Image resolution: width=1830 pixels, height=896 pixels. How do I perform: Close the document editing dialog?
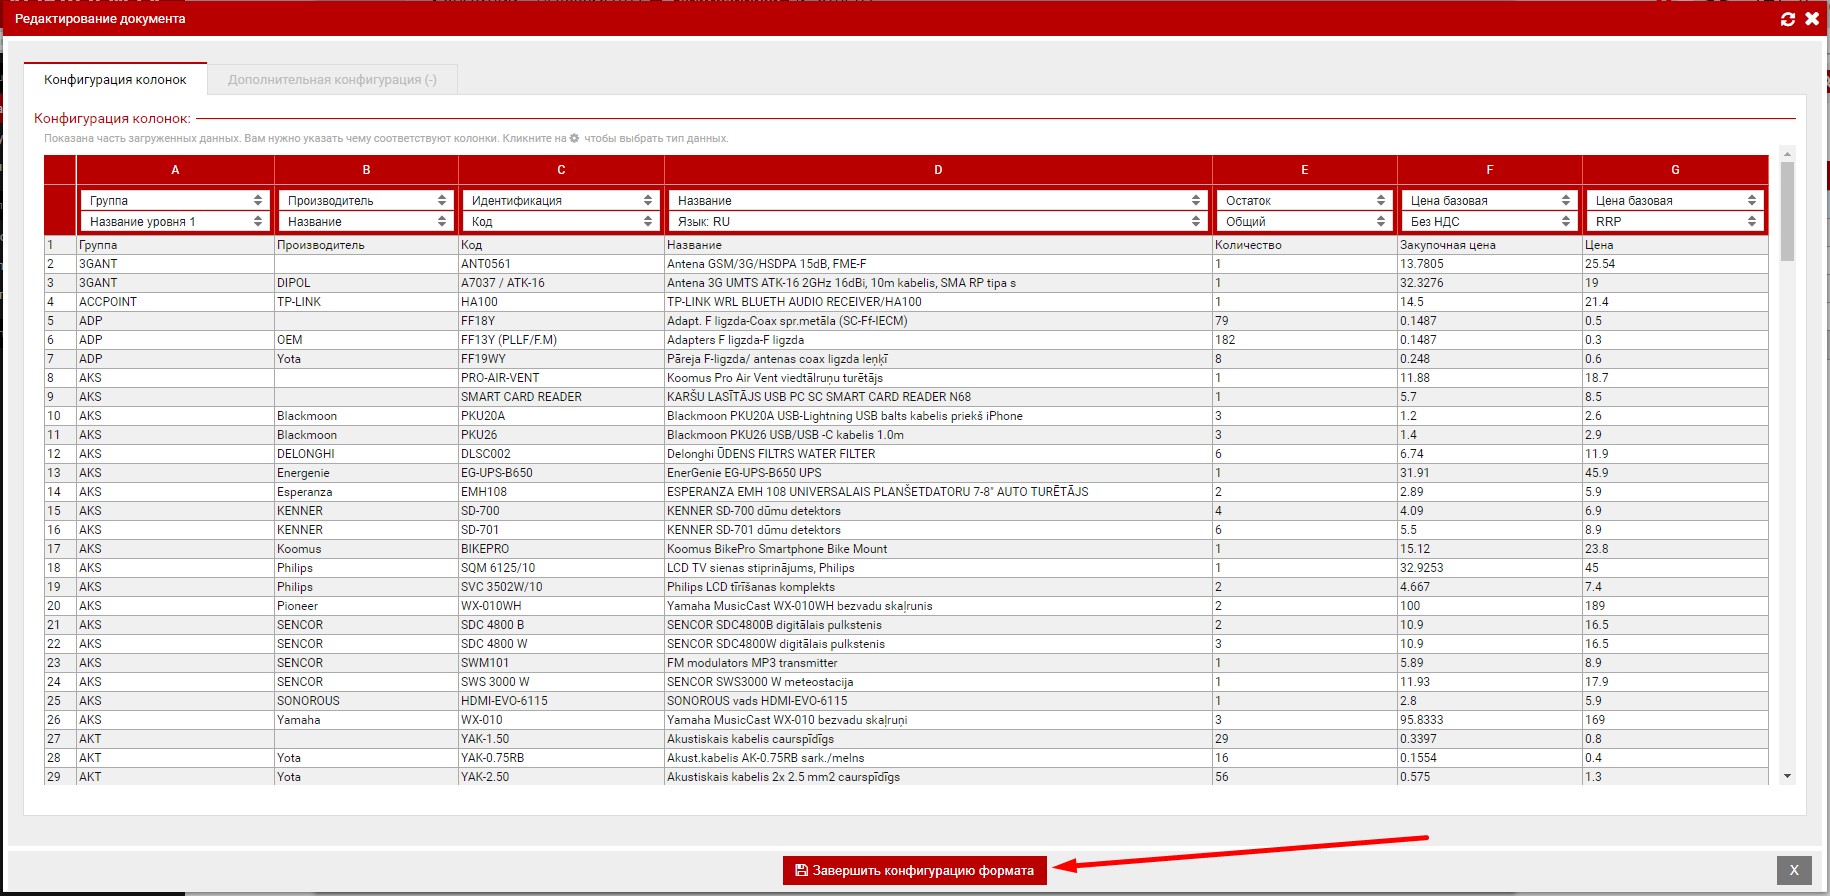click(x=1812, y=19)
